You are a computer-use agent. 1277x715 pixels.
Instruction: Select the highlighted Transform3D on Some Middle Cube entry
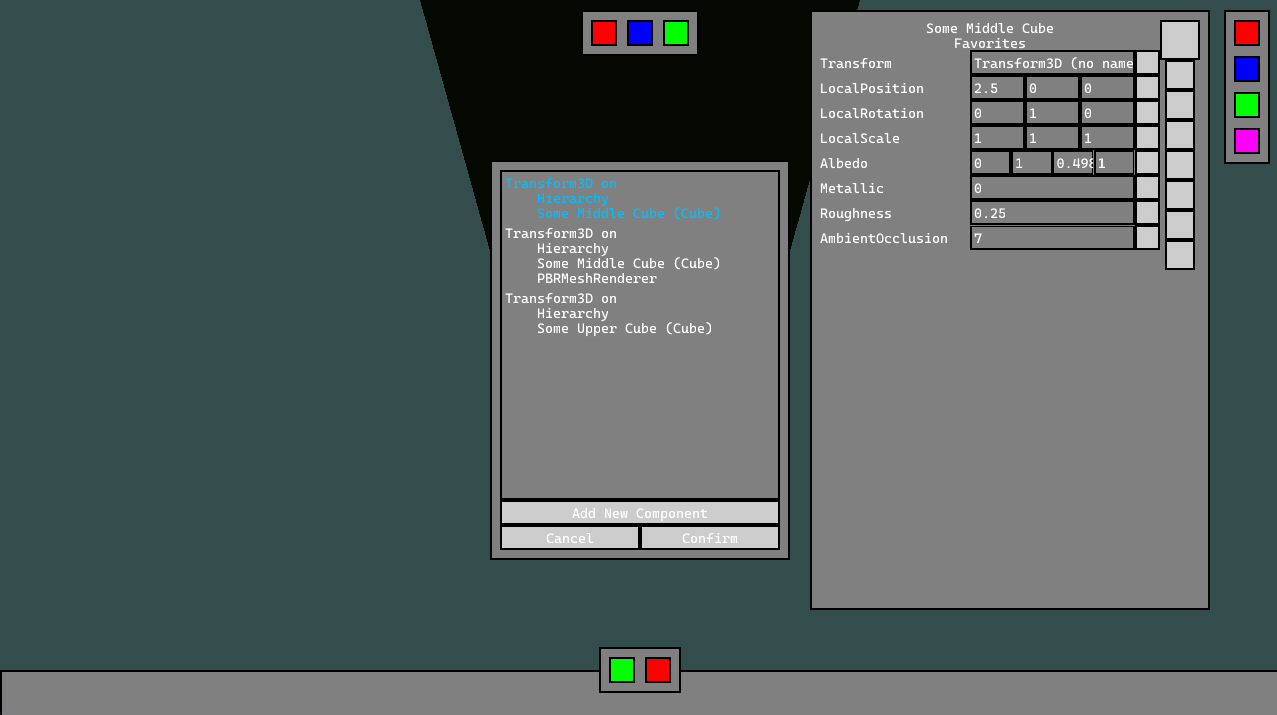(x=612, y=198)
